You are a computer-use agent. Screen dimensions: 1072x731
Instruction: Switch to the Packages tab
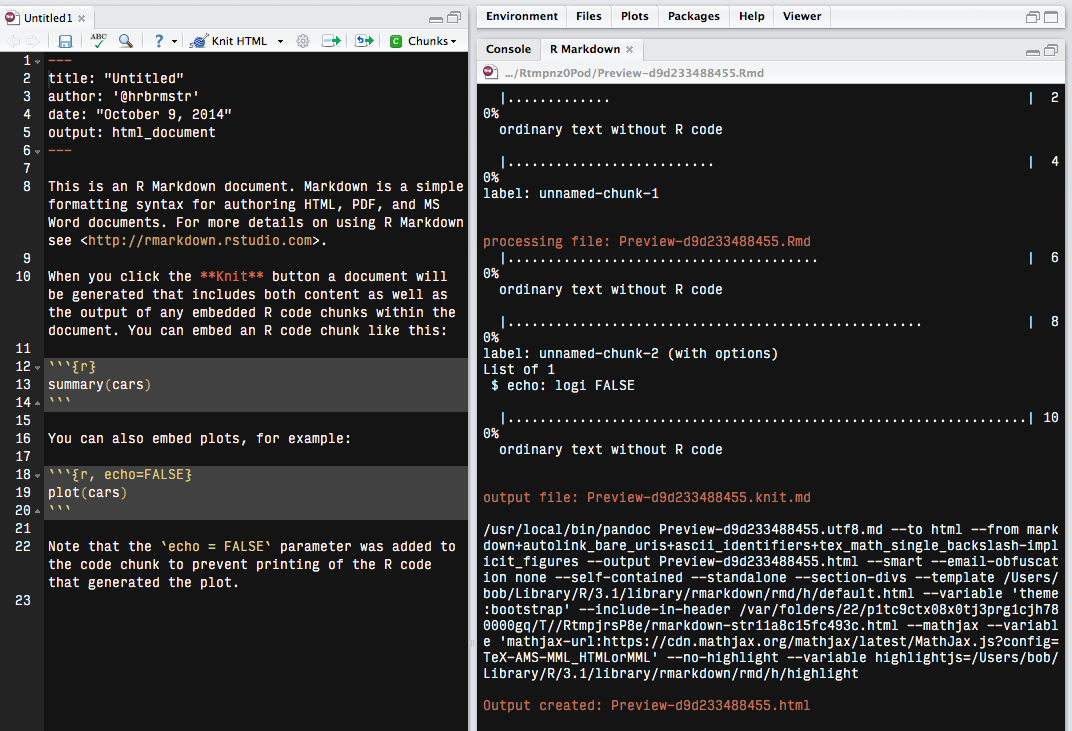pyautogui.click(x=693, y=16)
